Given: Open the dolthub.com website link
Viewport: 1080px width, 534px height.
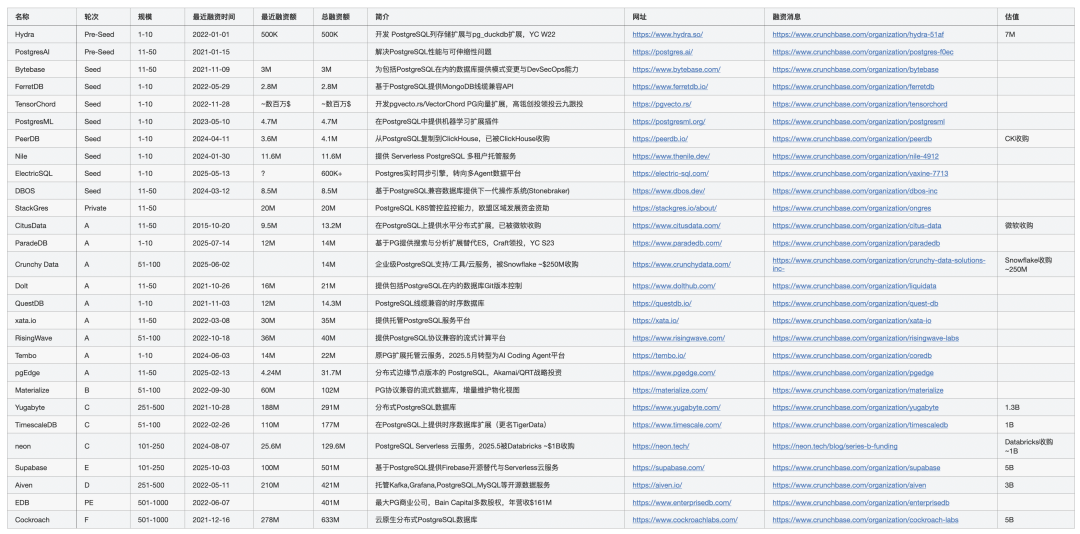Looking at the screenshot, I should [674, 286].
